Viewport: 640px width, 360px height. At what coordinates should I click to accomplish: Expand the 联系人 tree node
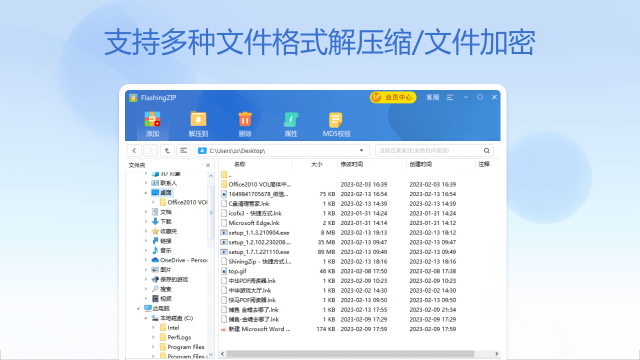tap(146, 183)
